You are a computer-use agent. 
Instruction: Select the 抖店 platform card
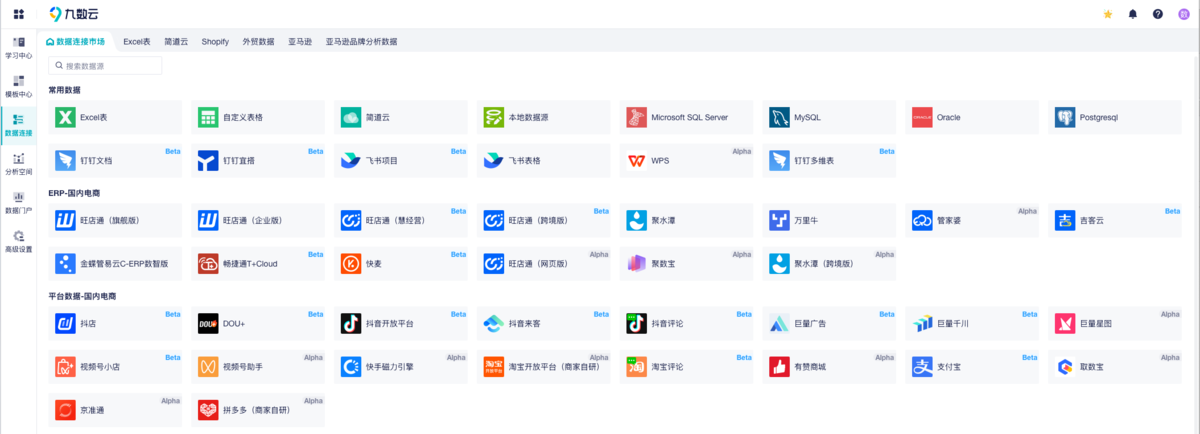pos(116,324)
